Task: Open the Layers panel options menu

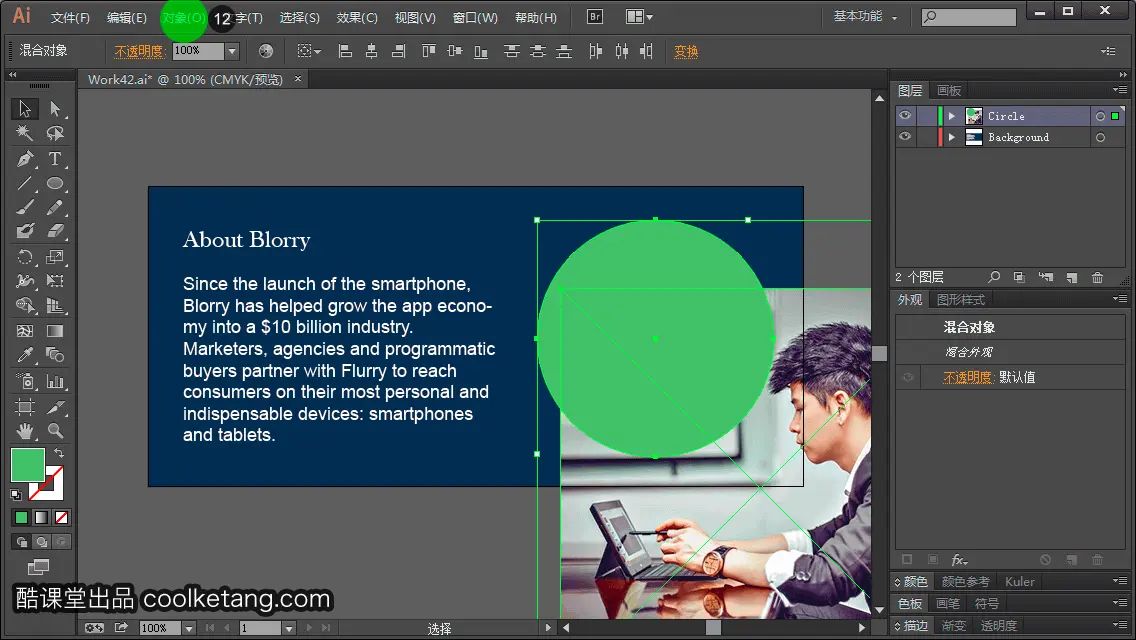Action: click(x=1120, y=90)
